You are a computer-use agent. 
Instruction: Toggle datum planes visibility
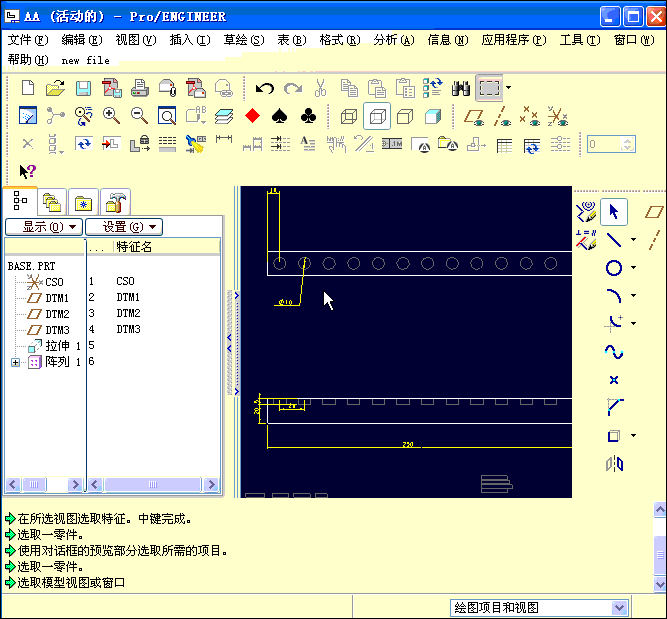click(x=474, y=117)
